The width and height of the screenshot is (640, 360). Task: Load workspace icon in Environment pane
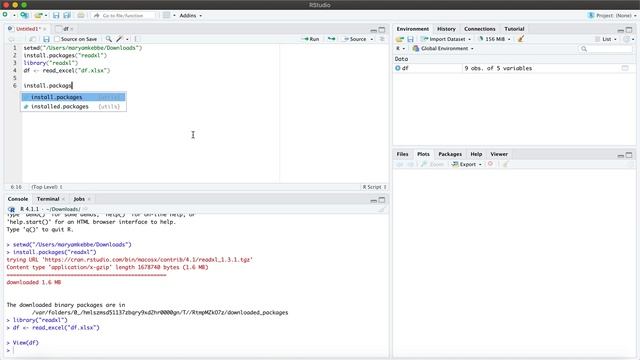point(400,39)
